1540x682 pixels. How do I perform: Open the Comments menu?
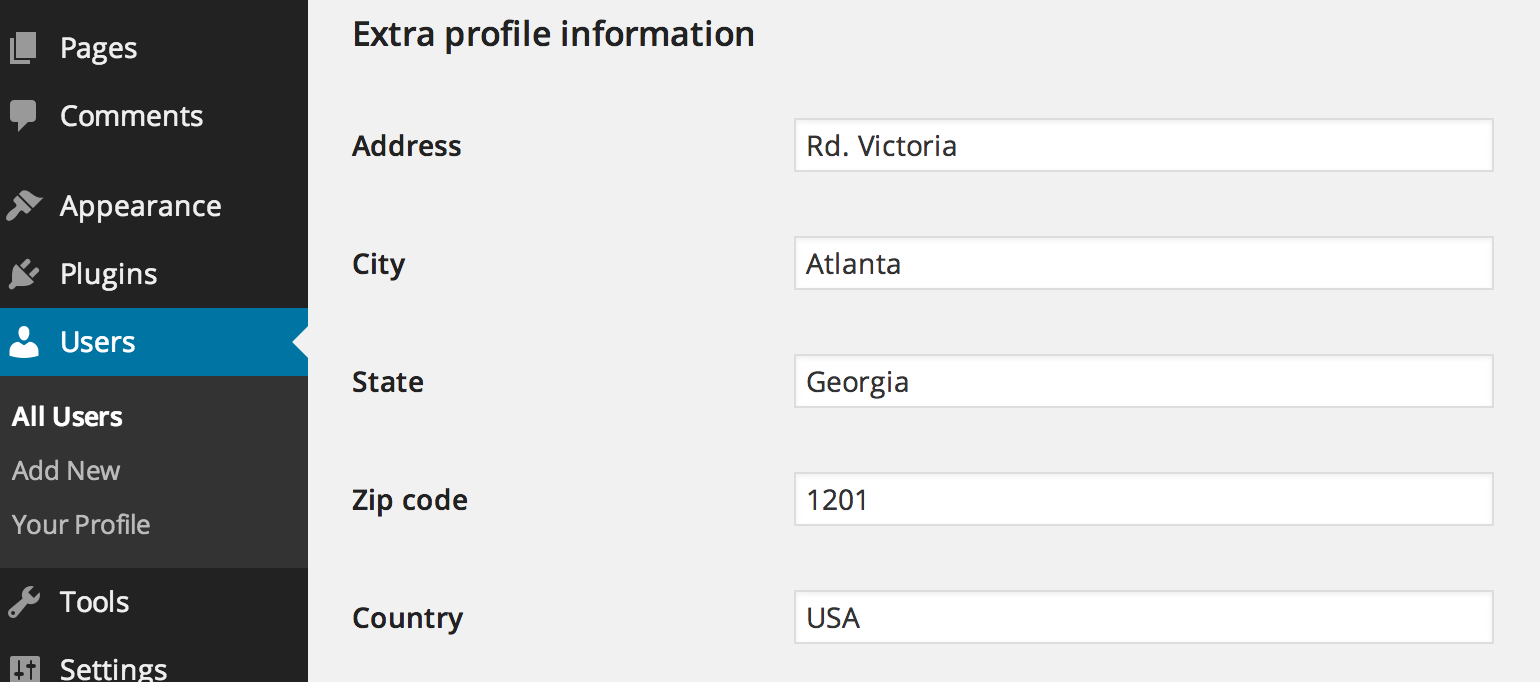point(131,116)
